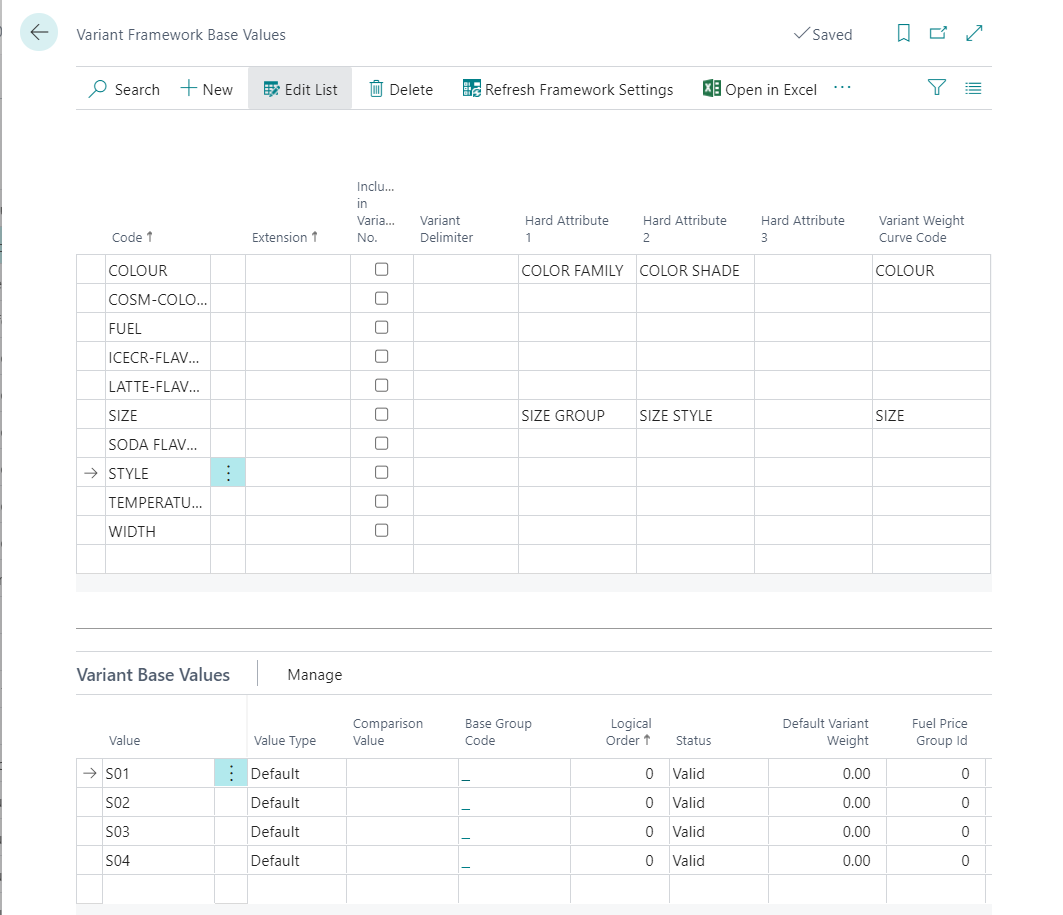Click Edit List in toolbar

pos(300,89)
